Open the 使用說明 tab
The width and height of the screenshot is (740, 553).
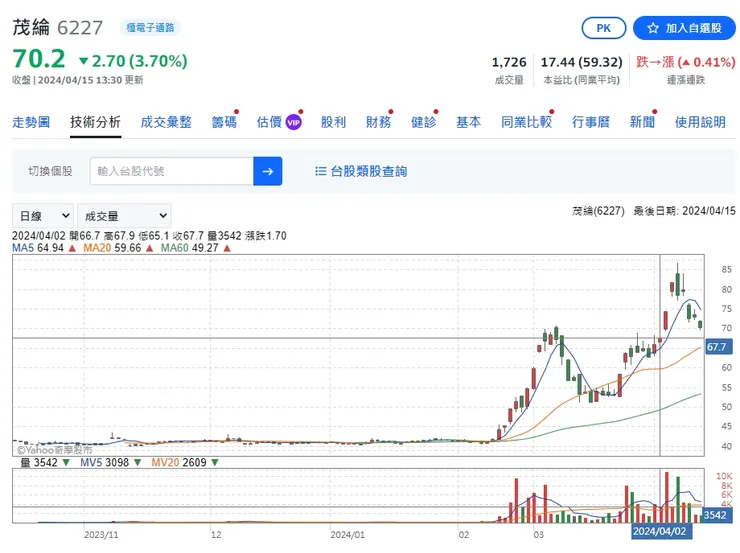pos(700,122)
